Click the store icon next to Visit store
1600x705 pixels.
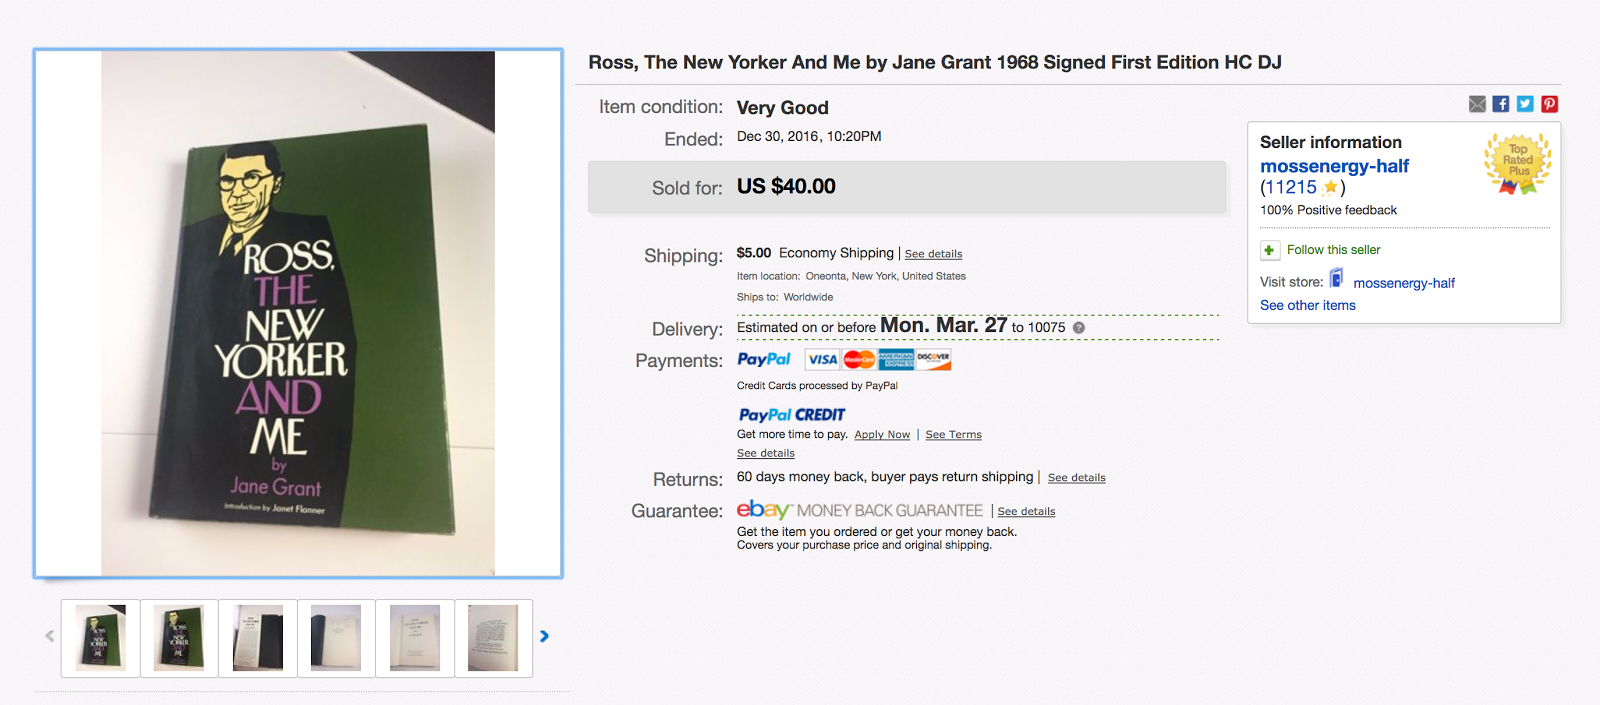[1336, 278]
